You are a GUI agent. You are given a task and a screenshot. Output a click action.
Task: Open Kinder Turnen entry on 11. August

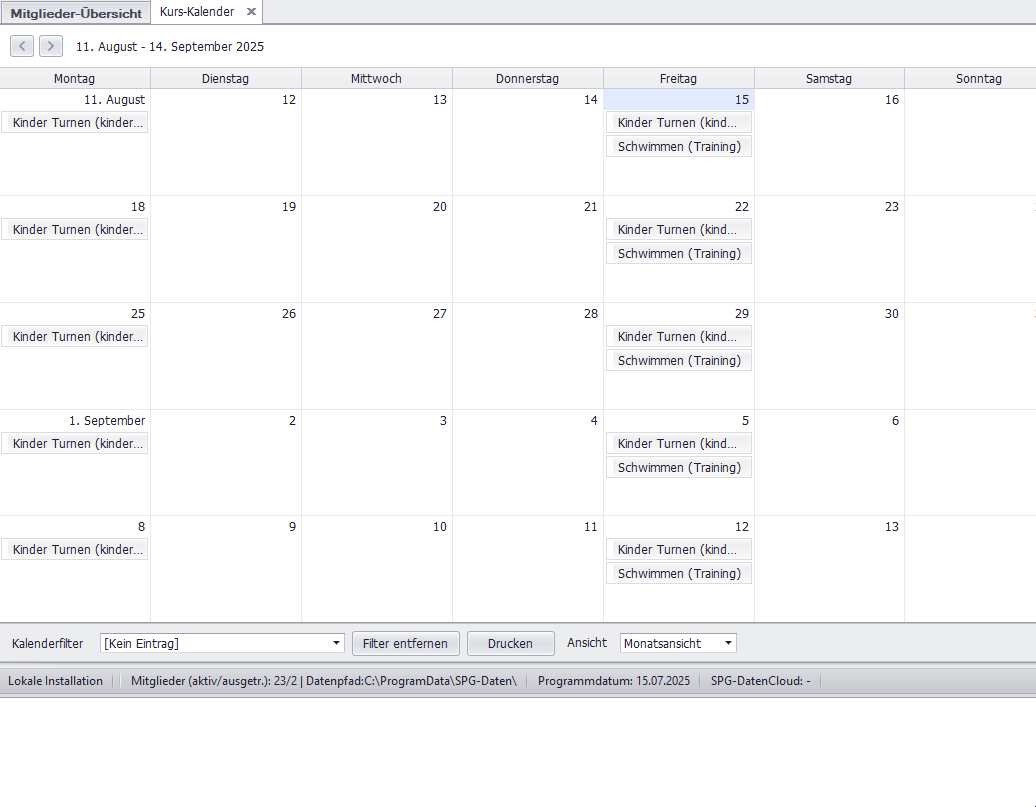point(75,123)
